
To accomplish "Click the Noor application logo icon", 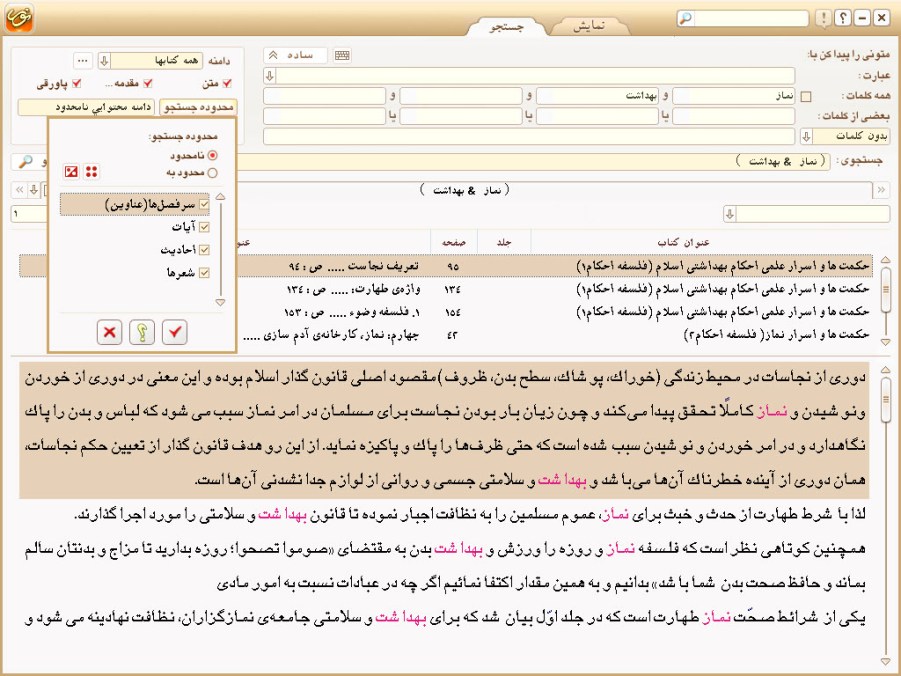I will tap(20, 17).
